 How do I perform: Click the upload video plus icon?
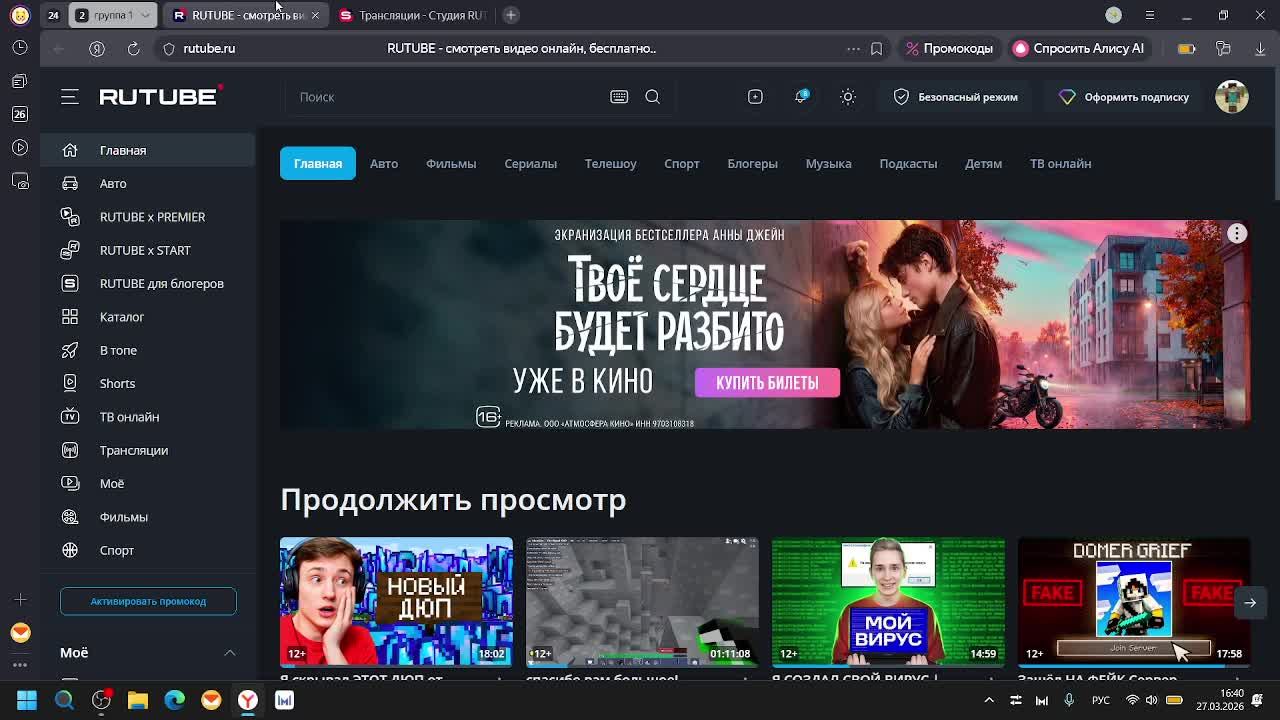click(x=755, y=97)
